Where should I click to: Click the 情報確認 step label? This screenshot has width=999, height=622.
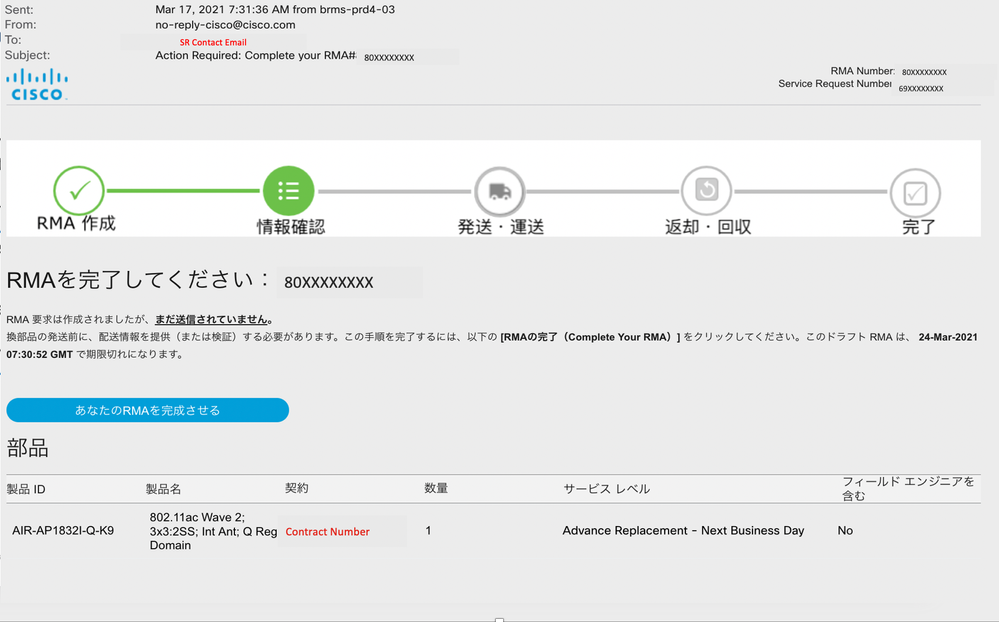(291, 227)
